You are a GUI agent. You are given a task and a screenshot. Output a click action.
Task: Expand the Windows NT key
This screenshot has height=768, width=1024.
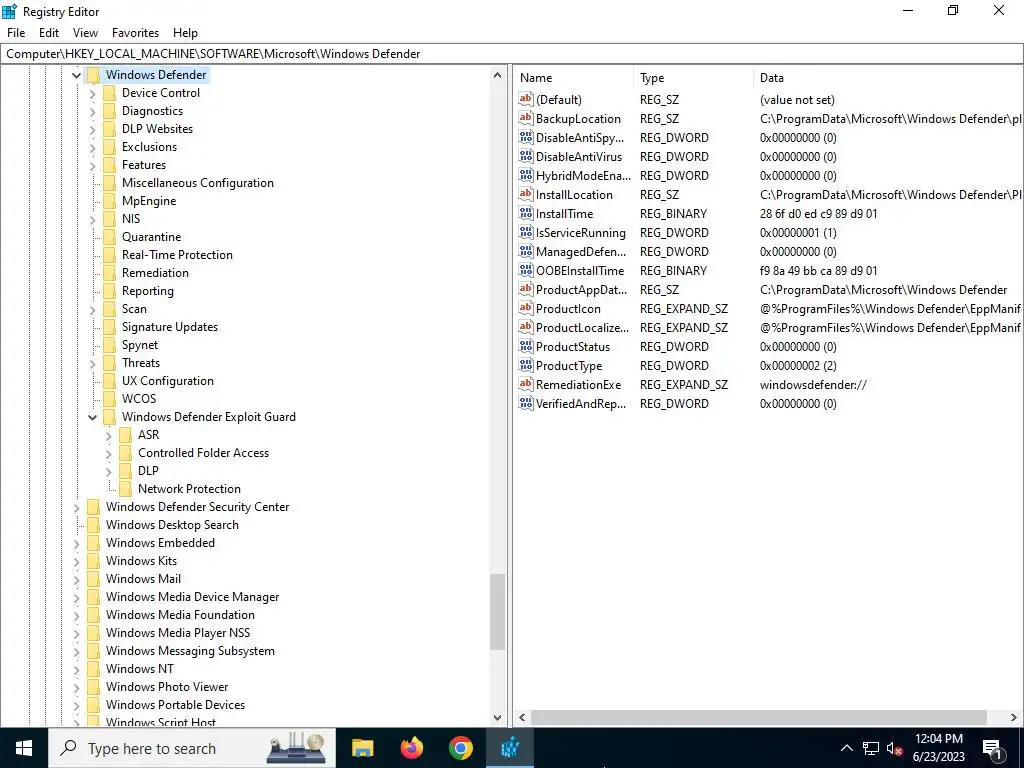pyautogui.click(x=76, y=669)
